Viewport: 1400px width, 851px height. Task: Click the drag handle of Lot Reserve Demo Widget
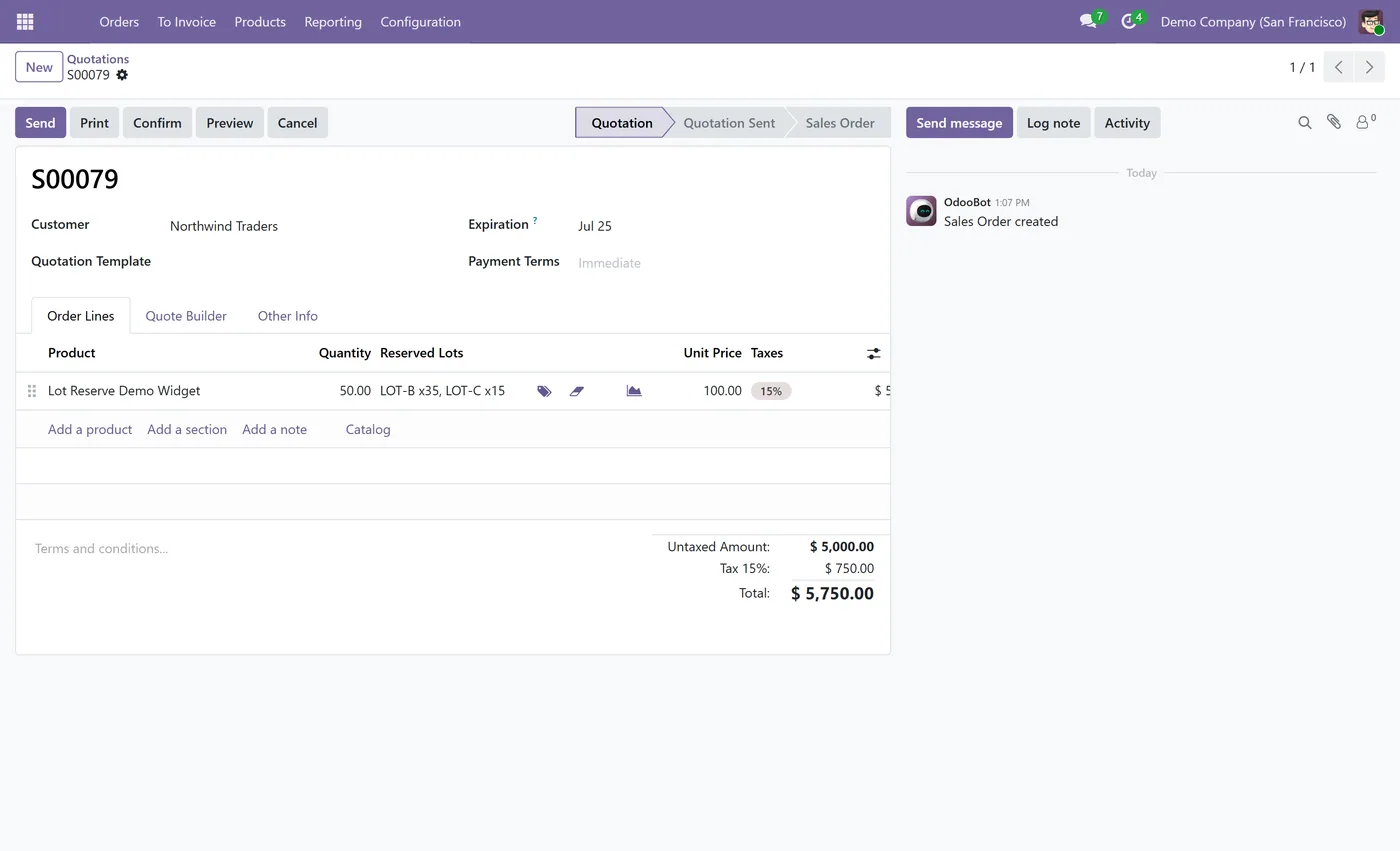(x=32, y=391)
